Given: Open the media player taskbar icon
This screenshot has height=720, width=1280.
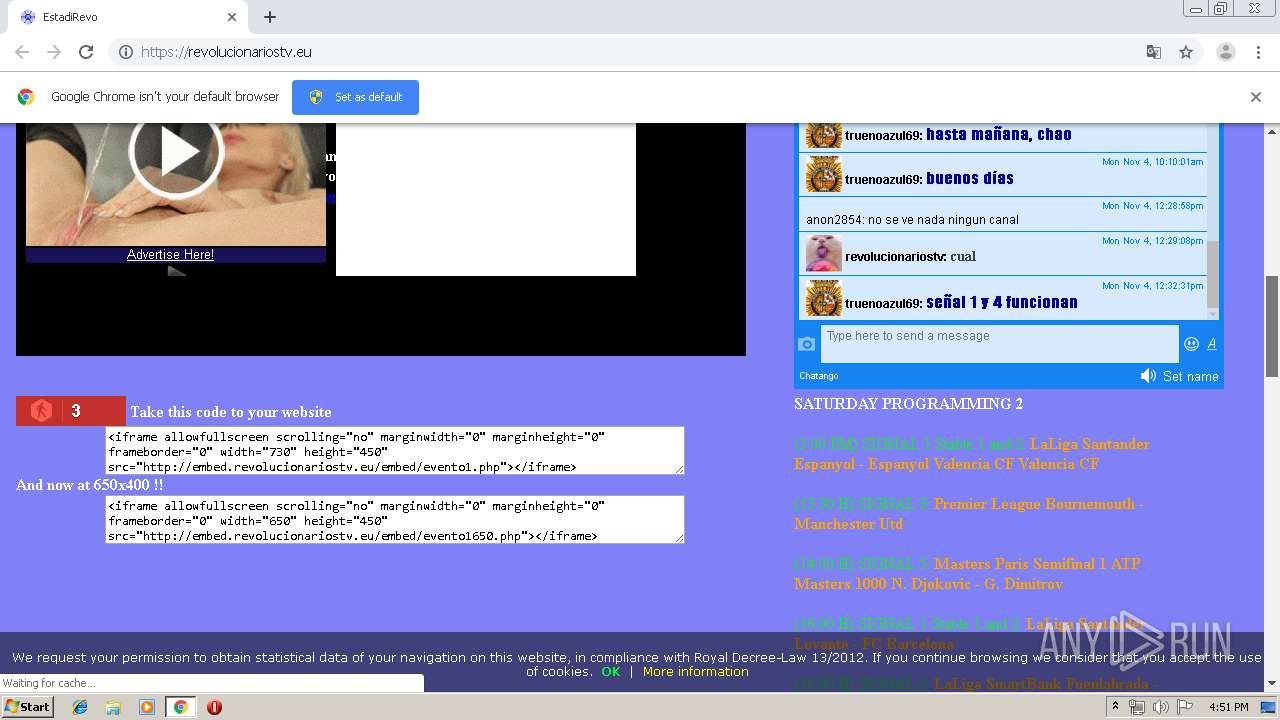Looking at the screenshot, I should [x=147, y=707].
